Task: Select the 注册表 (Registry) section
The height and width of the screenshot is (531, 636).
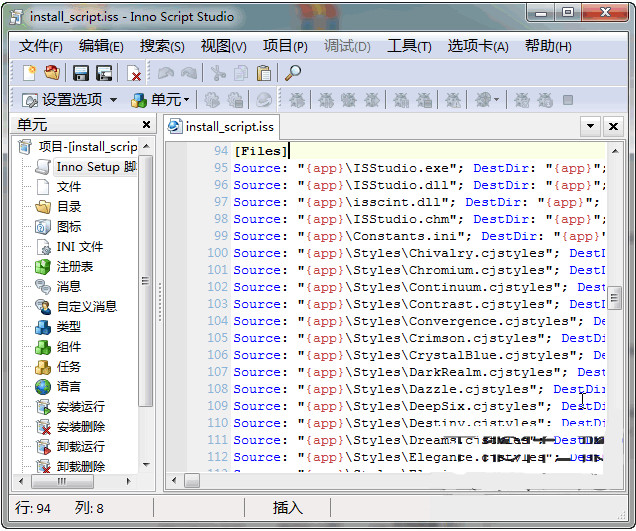Action: (x=74, y=267)
